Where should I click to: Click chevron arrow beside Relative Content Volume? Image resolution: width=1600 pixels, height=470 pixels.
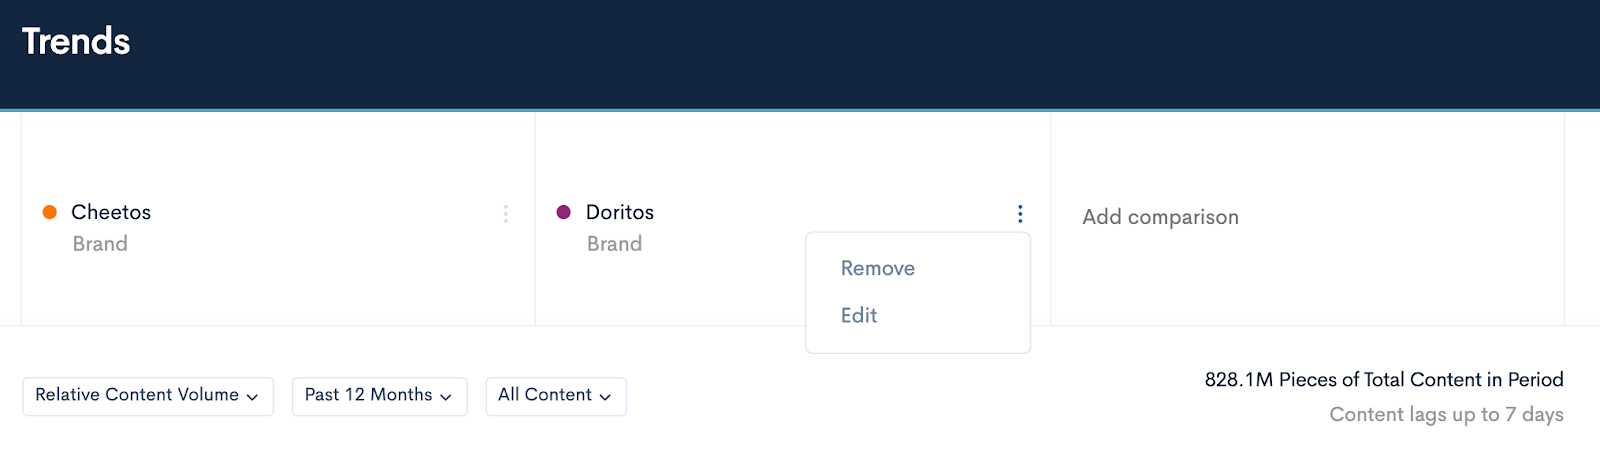tap(253, 397)
